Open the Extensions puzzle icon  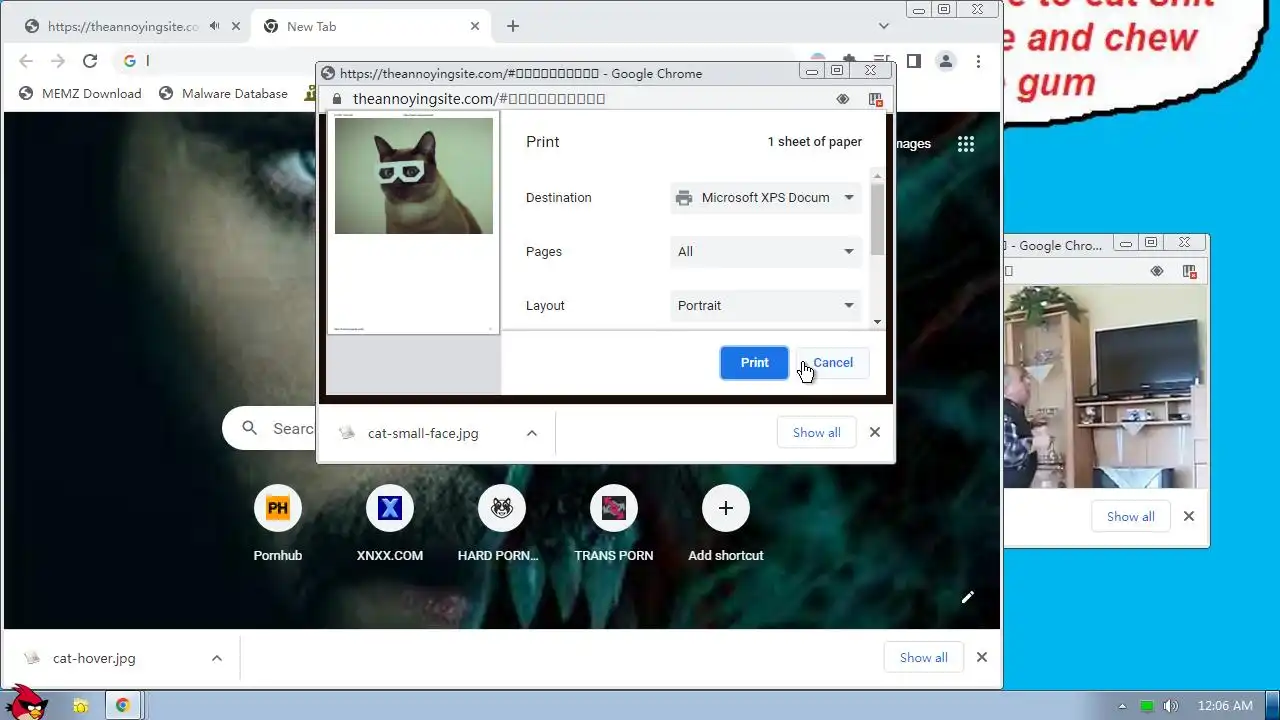850,61
